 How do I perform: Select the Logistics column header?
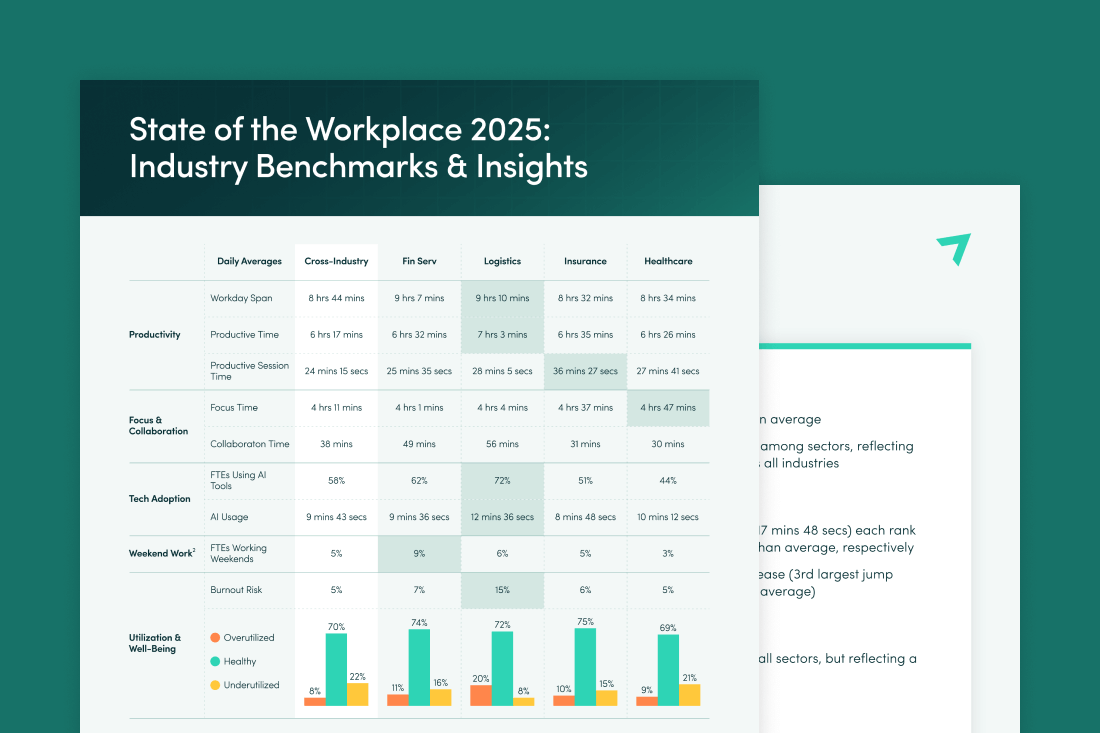tap(502, 261)
